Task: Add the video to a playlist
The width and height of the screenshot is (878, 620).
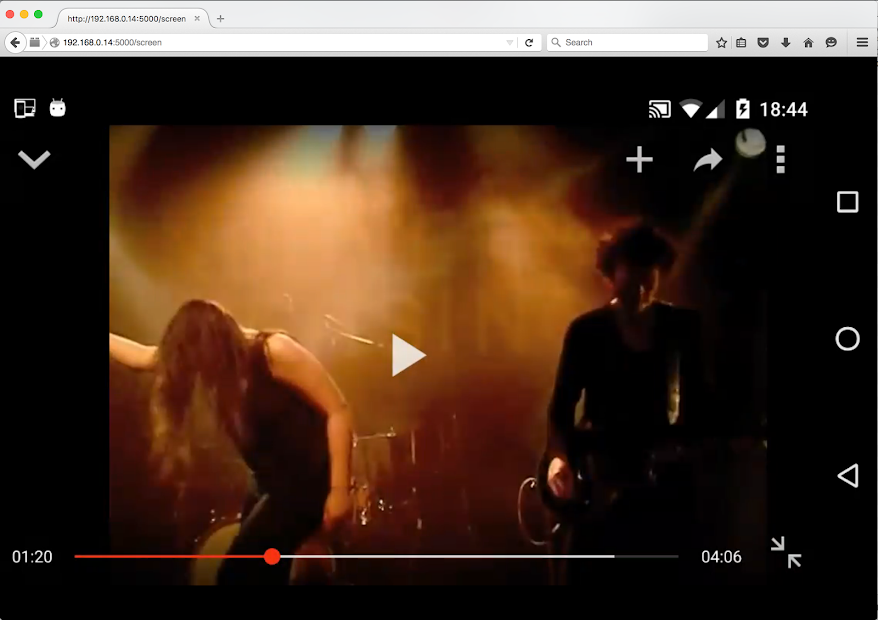Action: (639, 159)
